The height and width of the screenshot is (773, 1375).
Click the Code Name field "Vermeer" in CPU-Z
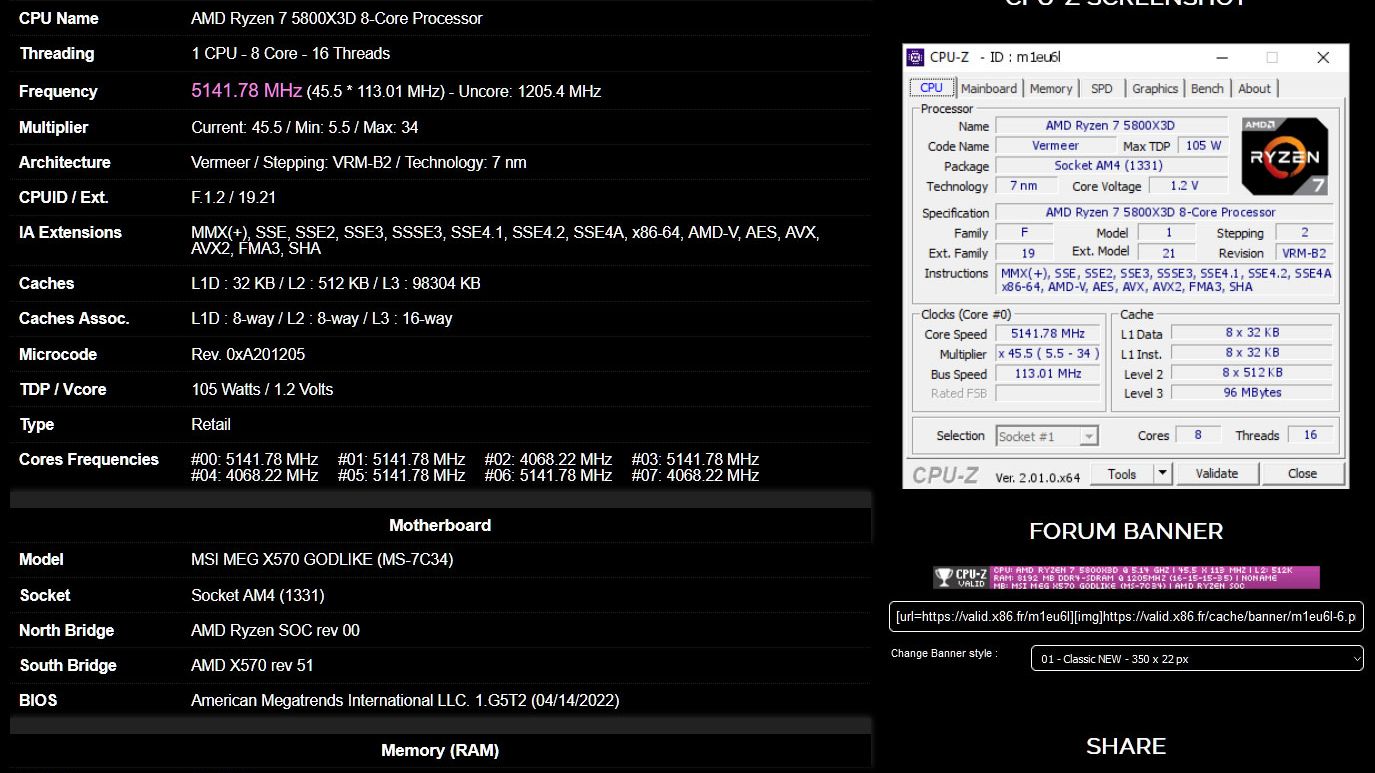click(1056, 146)
